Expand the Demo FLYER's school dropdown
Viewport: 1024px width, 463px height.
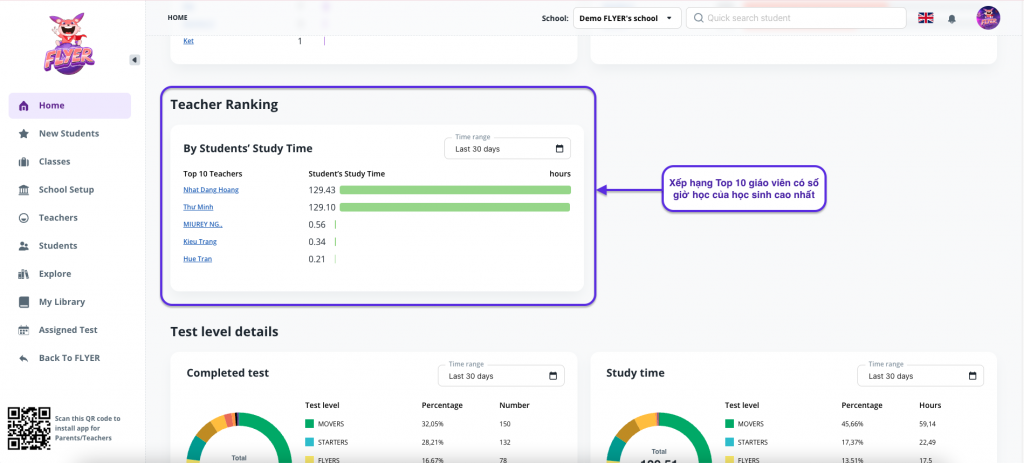coord(627,18)
